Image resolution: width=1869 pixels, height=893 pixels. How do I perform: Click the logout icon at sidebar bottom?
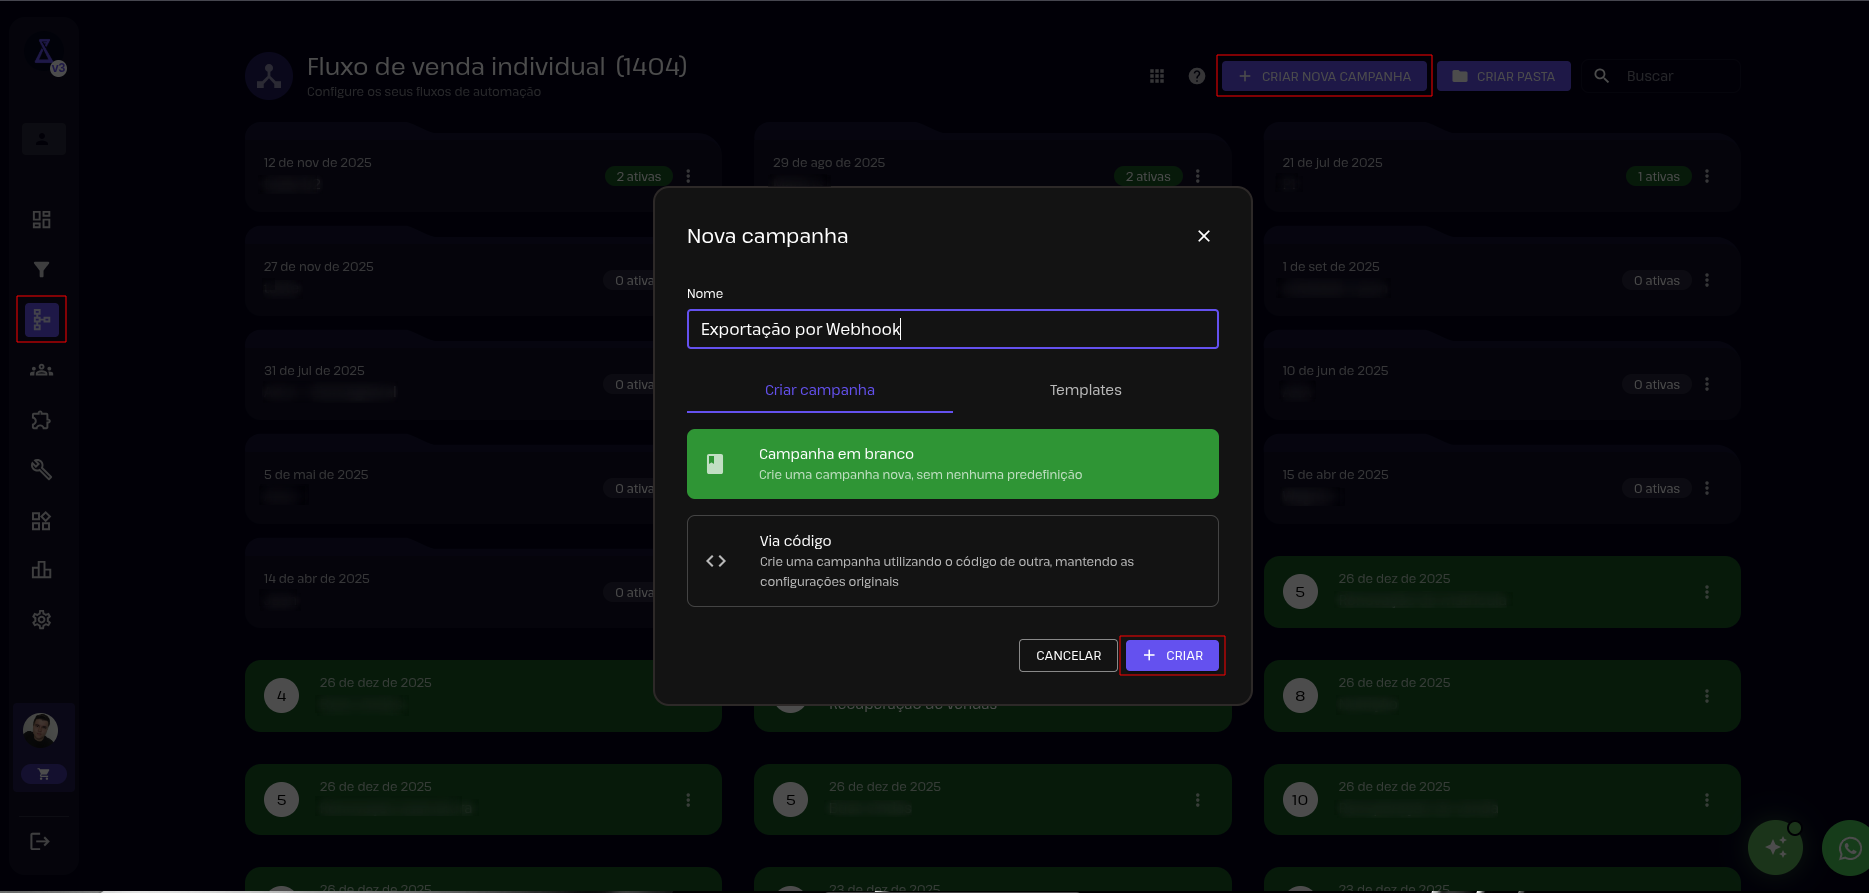[x=40, y=841]
